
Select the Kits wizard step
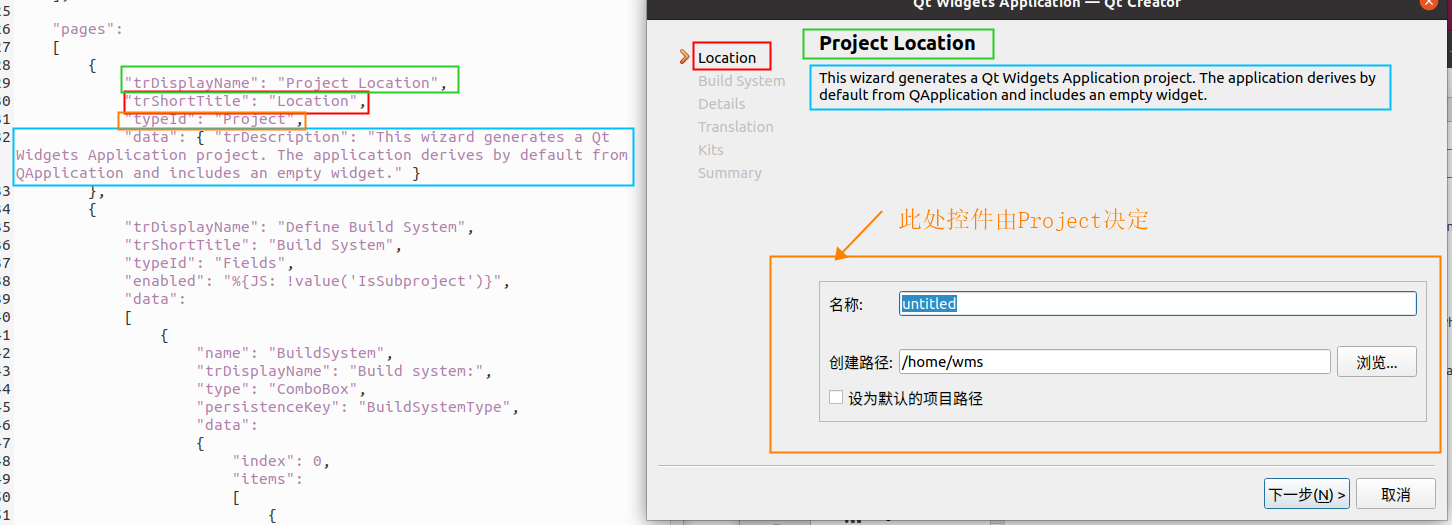[710, 149]
